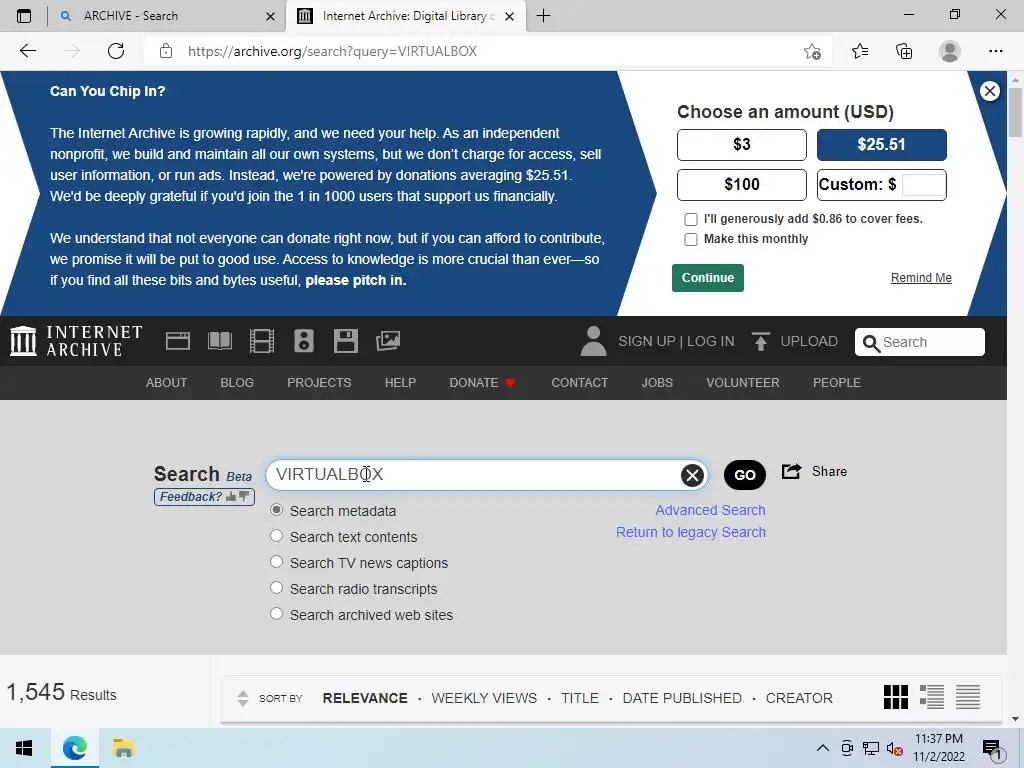1024x768 pixels.
Task: Close the Internet Archive tab
Action: point(510,16)
